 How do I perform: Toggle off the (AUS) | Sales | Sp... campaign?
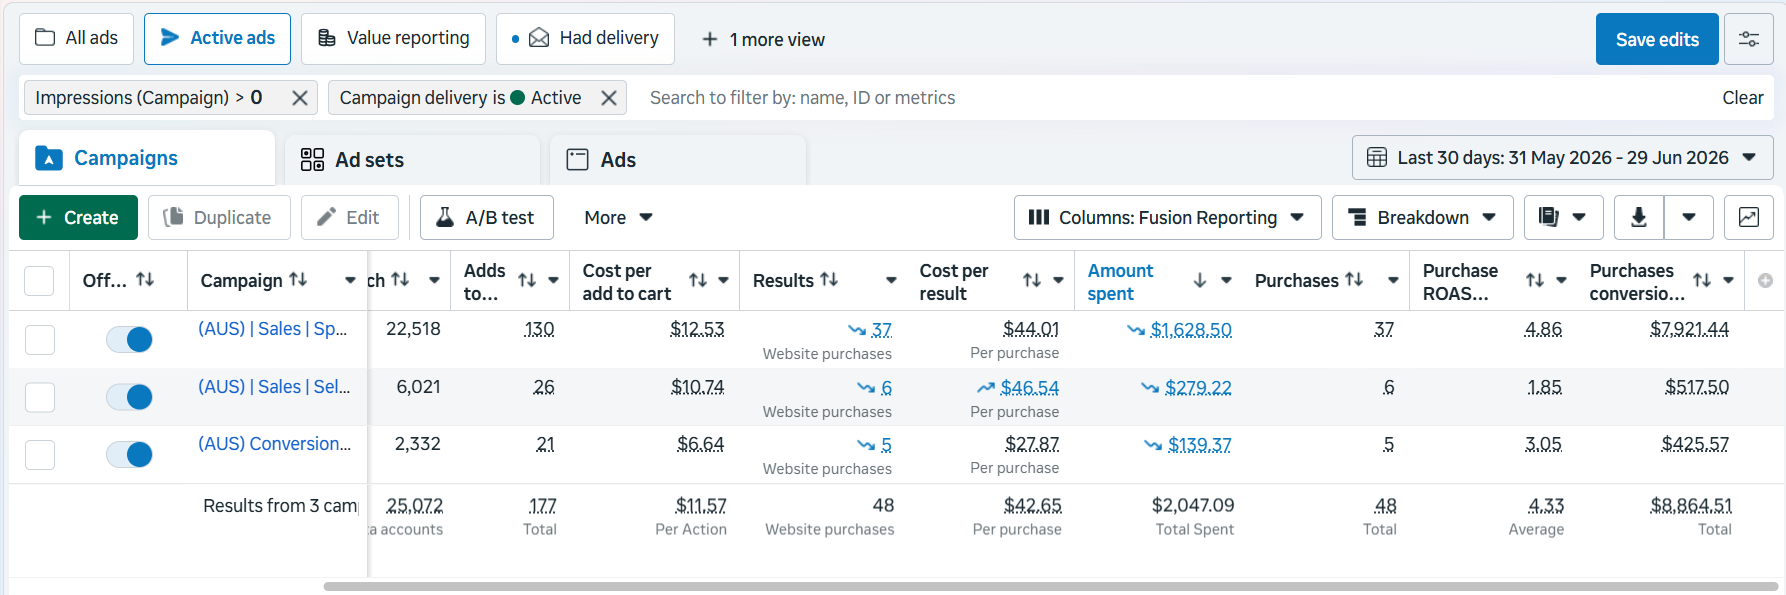pos(129,340)
